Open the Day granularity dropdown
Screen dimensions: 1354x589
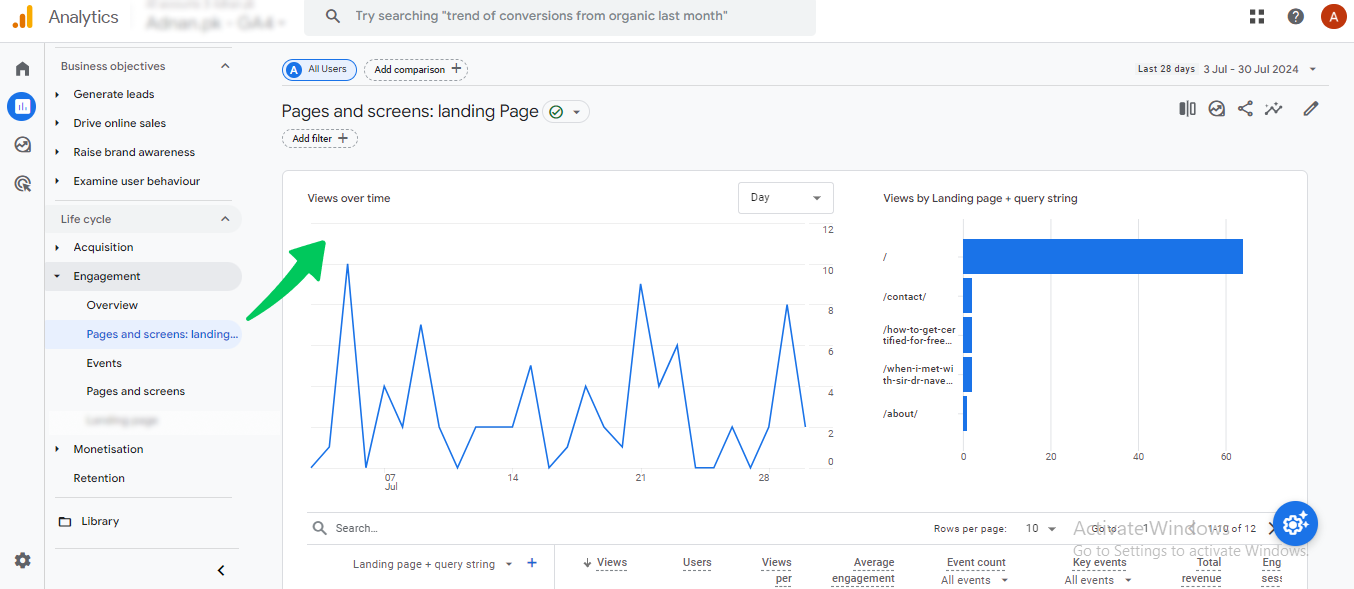785,198
